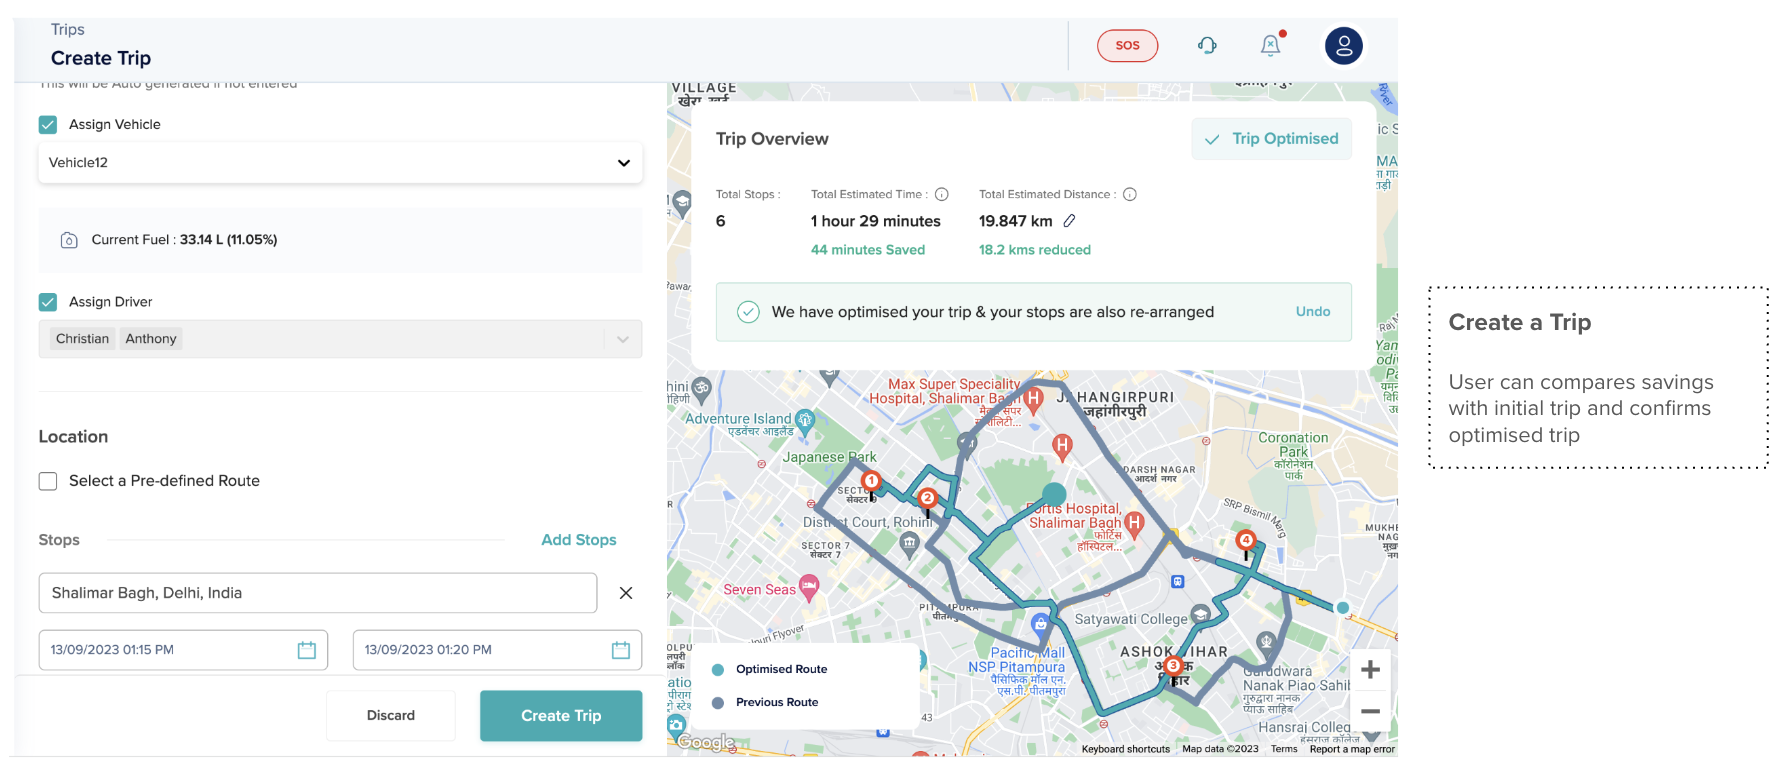Zoom out the map with minus button
This screenshot has height=770, width=1786.
(x=1370, y=711)
